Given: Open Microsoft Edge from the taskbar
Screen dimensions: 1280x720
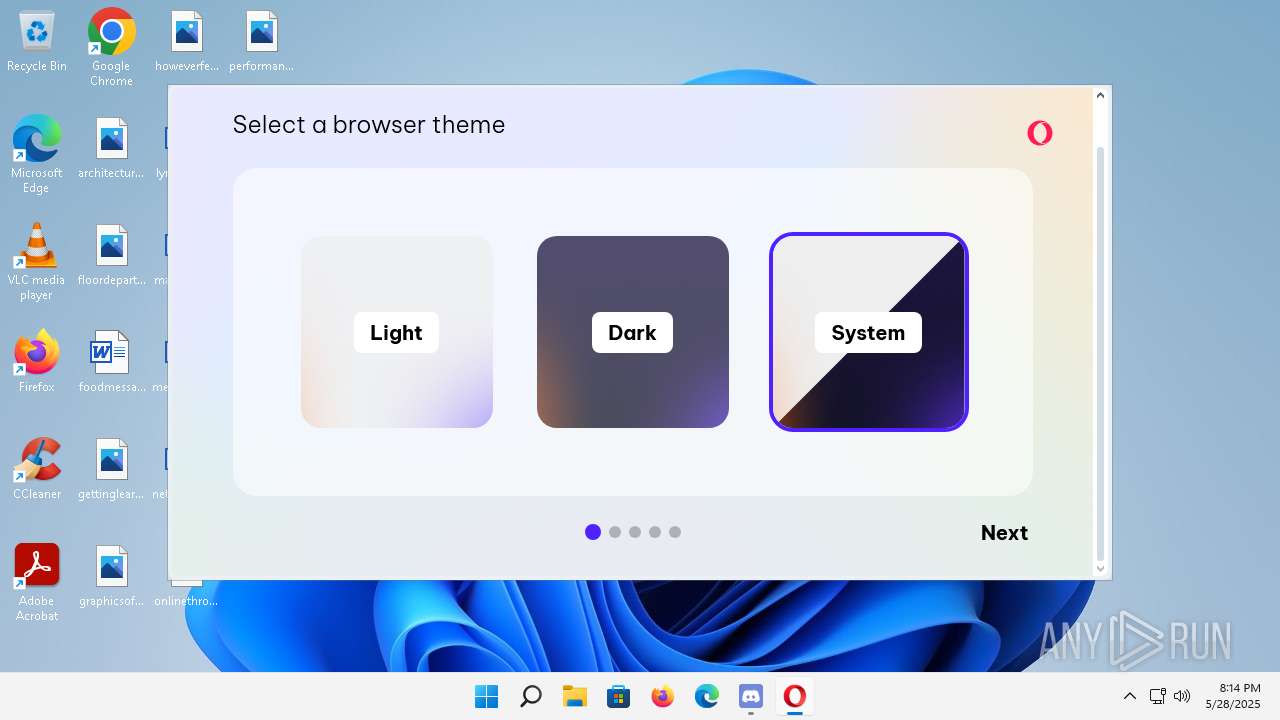Looking at the screenshot, I should point(707,696).
